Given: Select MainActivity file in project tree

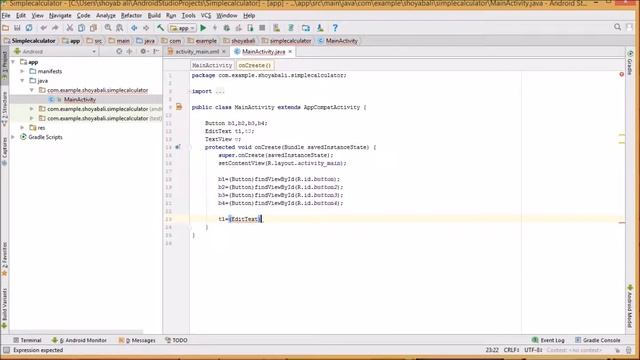Looking at the screenshot, I should pos(80,100).
